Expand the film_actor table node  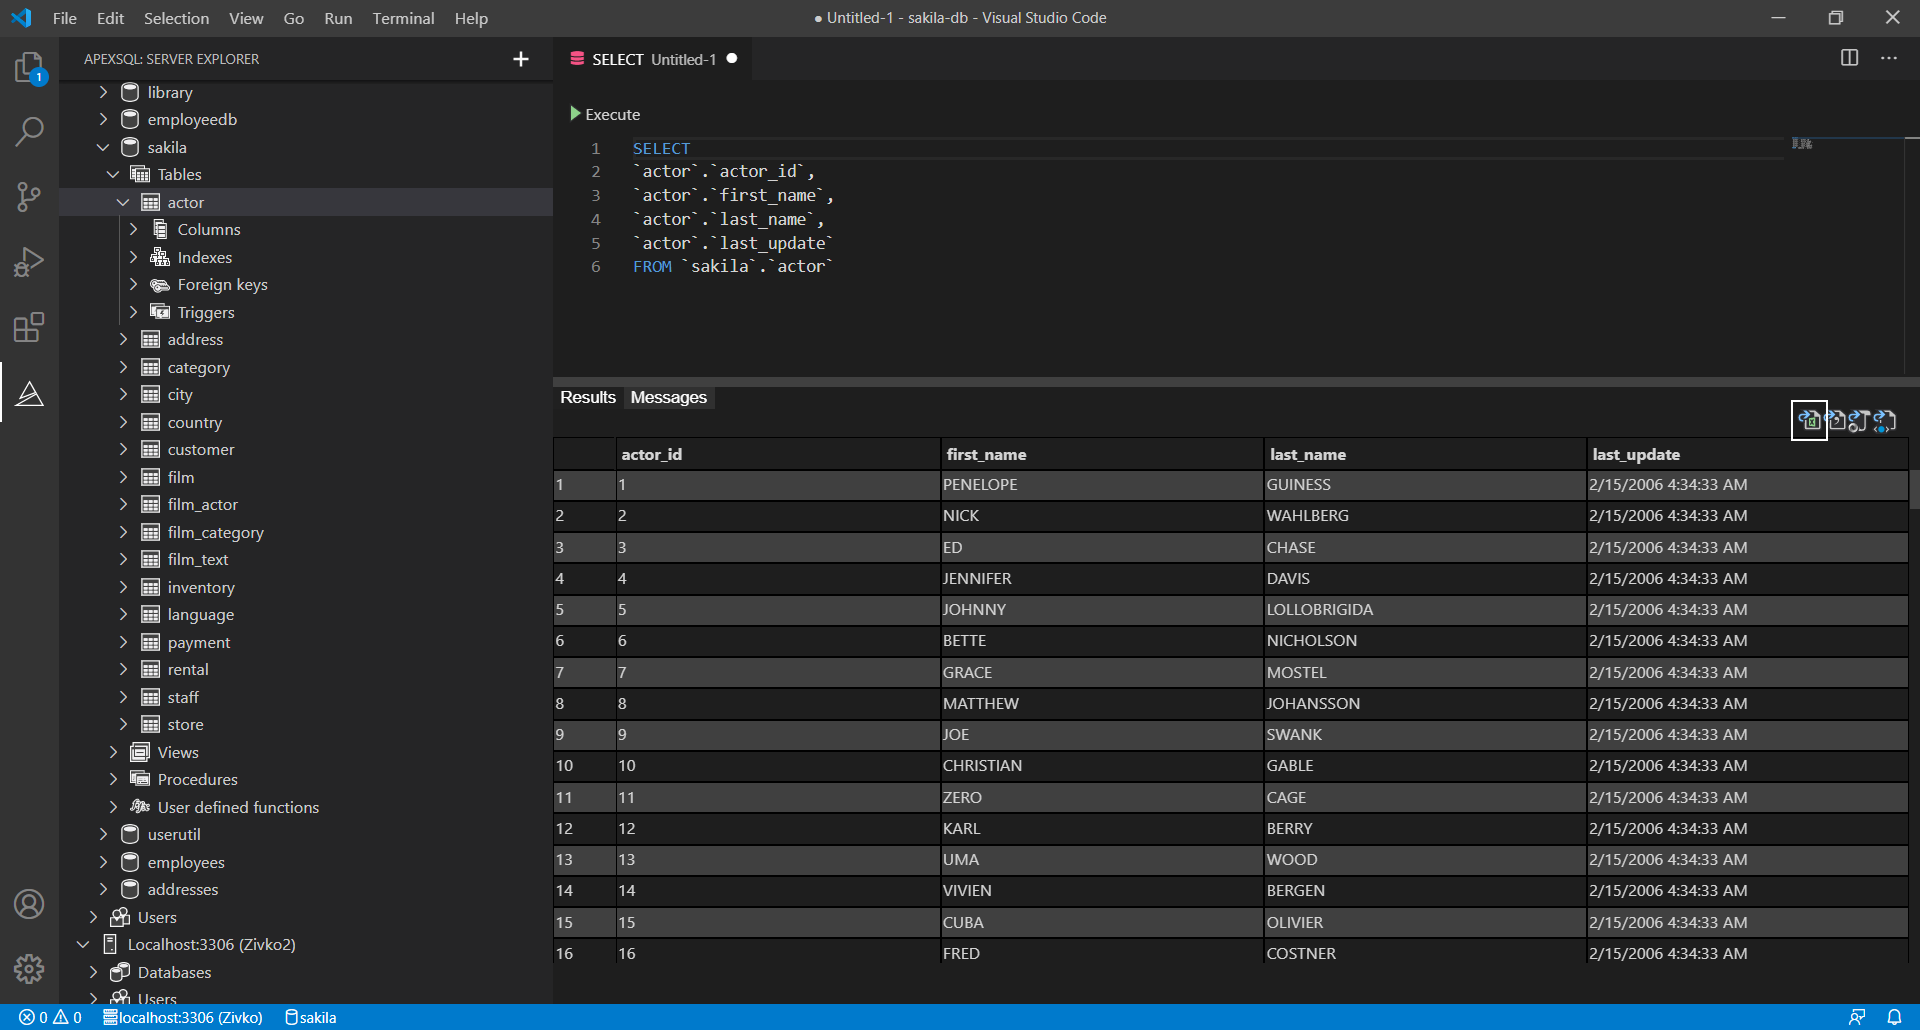coord(123,505)
